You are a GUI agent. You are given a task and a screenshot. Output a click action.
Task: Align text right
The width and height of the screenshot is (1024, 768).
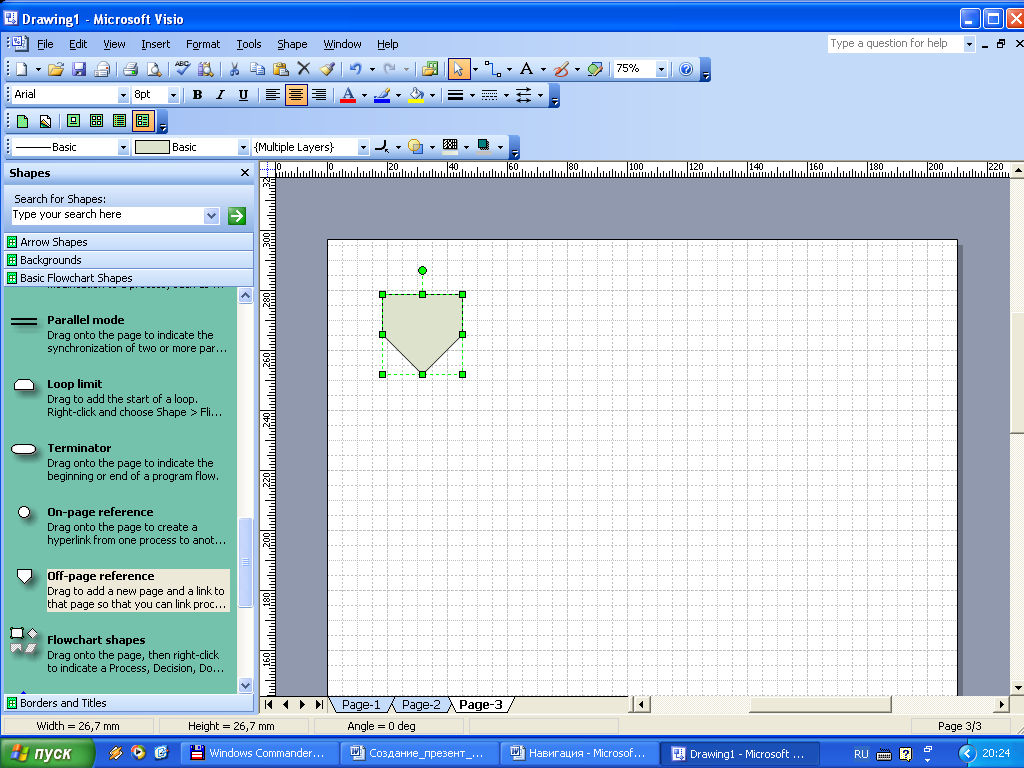[319, 95]
